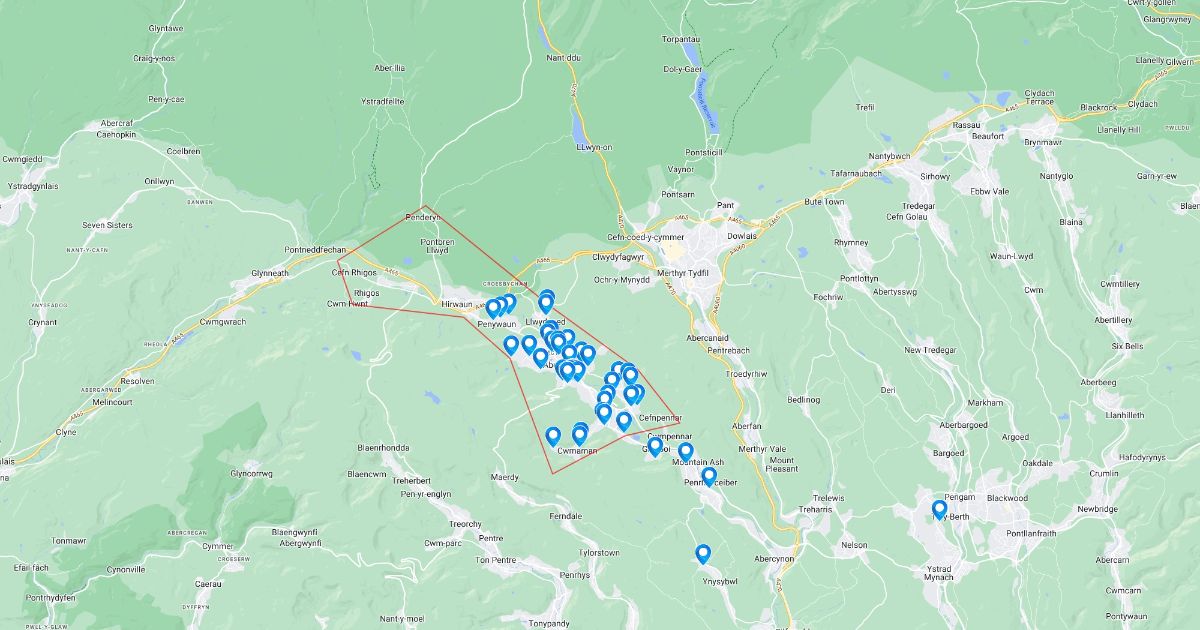
Task: Click the Fochriw label
Action: point(828,297)
